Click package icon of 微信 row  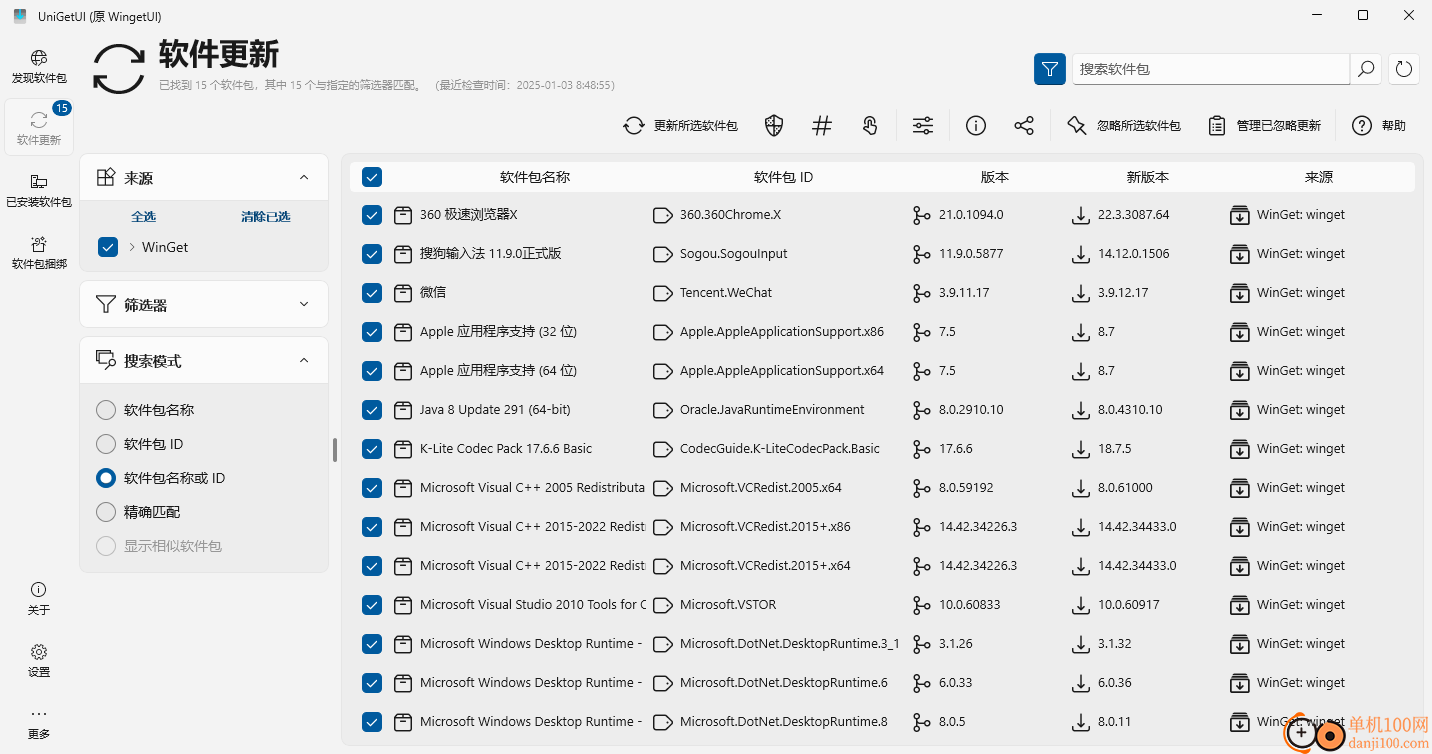coord(403,293)
